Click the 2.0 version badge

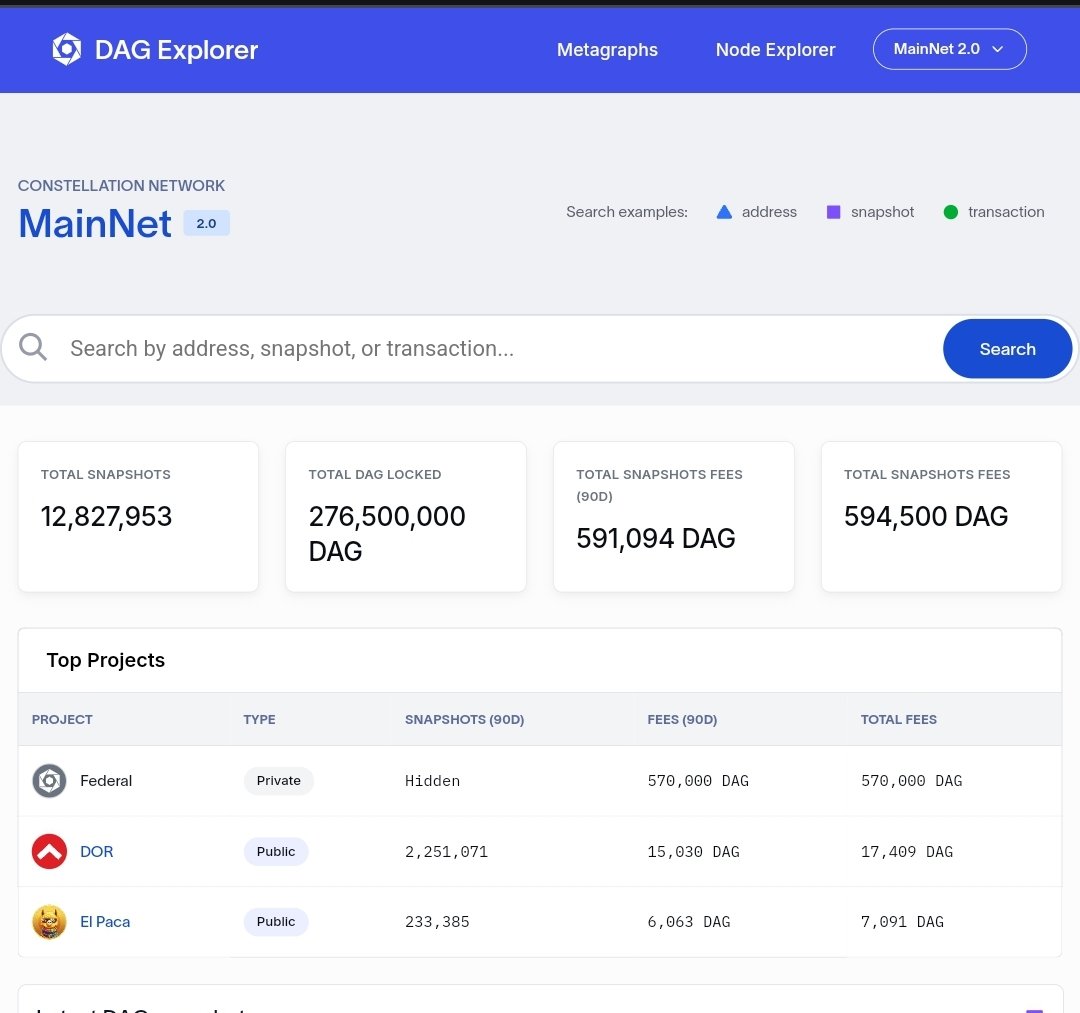point(206,223)
